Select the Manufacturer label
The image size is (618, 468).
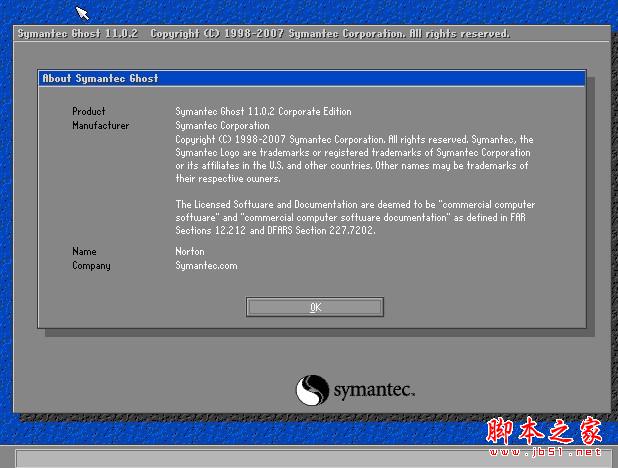(100, 126)
